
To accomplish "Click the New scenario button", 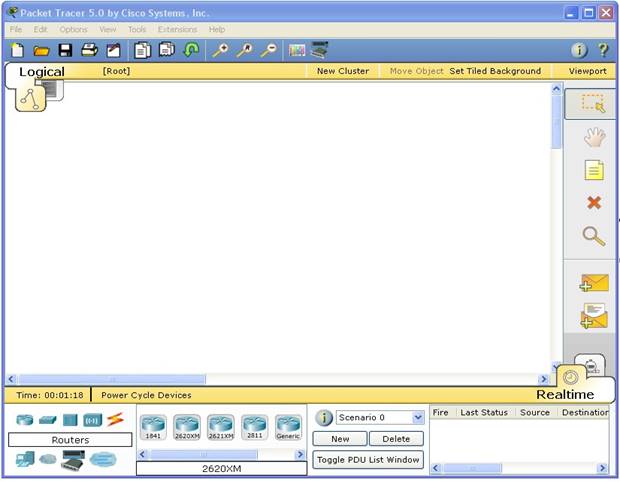I will coord(340,439).
